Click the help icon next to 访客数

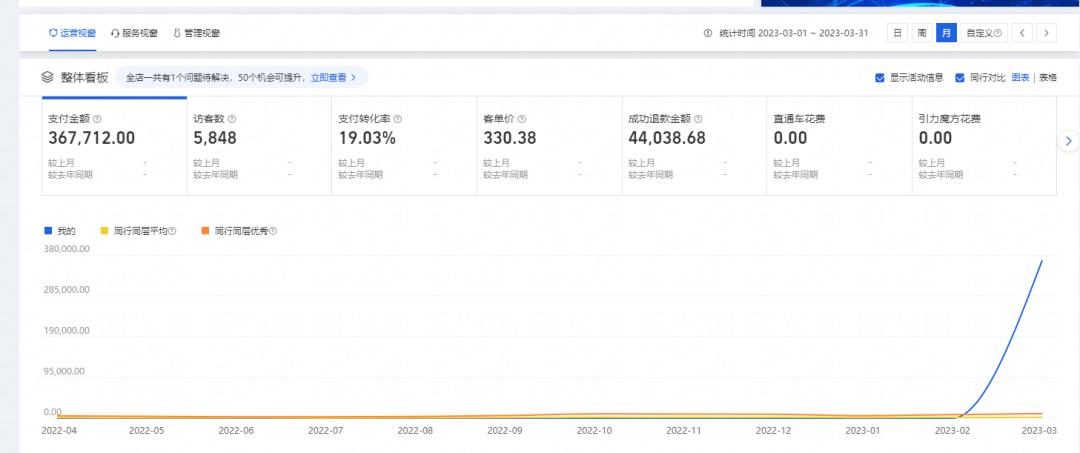point(232,119)
